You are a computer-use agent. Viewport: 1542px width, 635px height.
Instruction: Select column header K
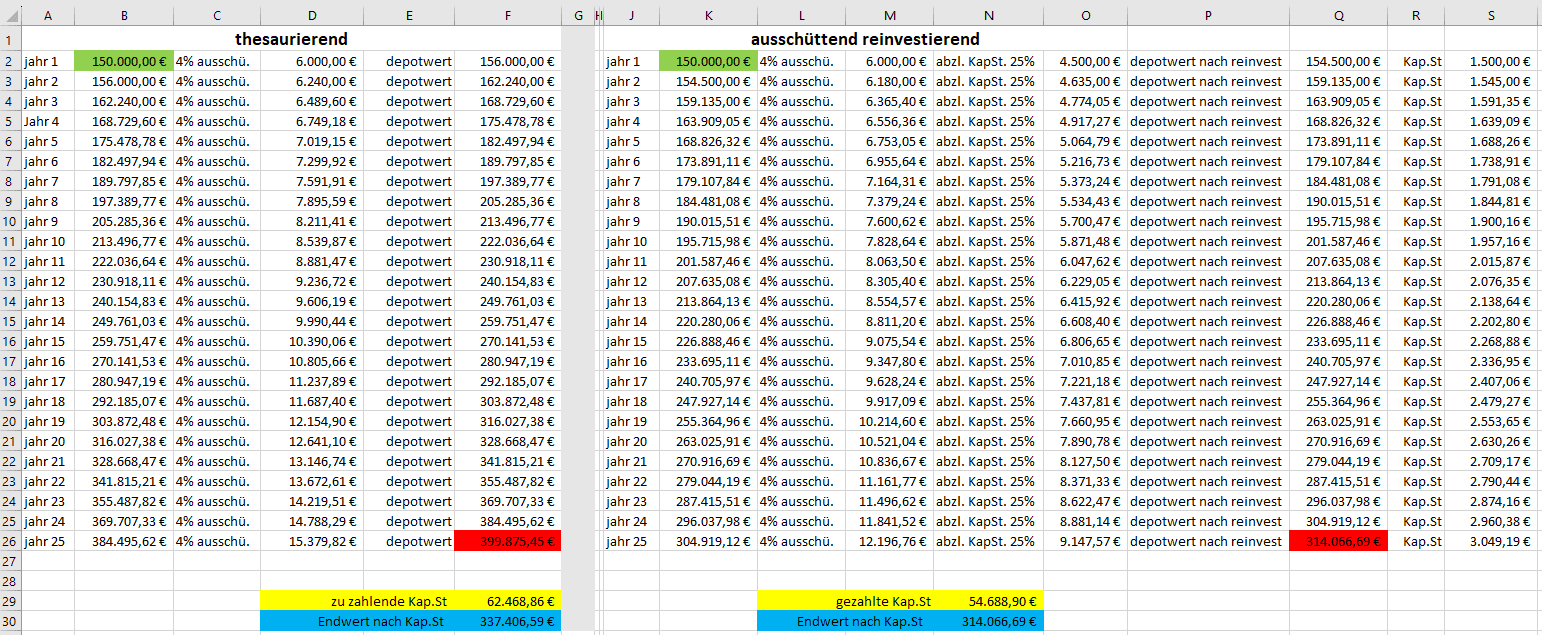(708, 15)
